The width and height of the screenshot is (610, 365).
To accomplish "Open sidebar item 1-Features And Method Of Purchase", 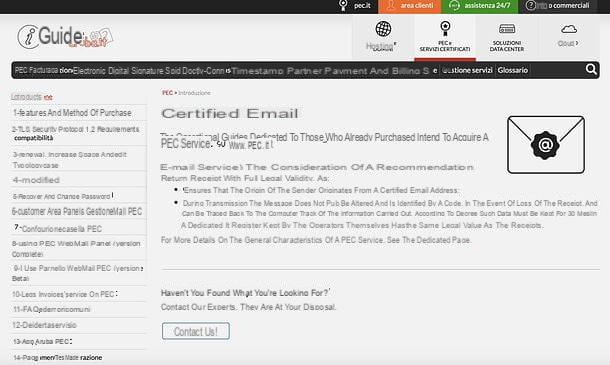I will tap(72, 113).
